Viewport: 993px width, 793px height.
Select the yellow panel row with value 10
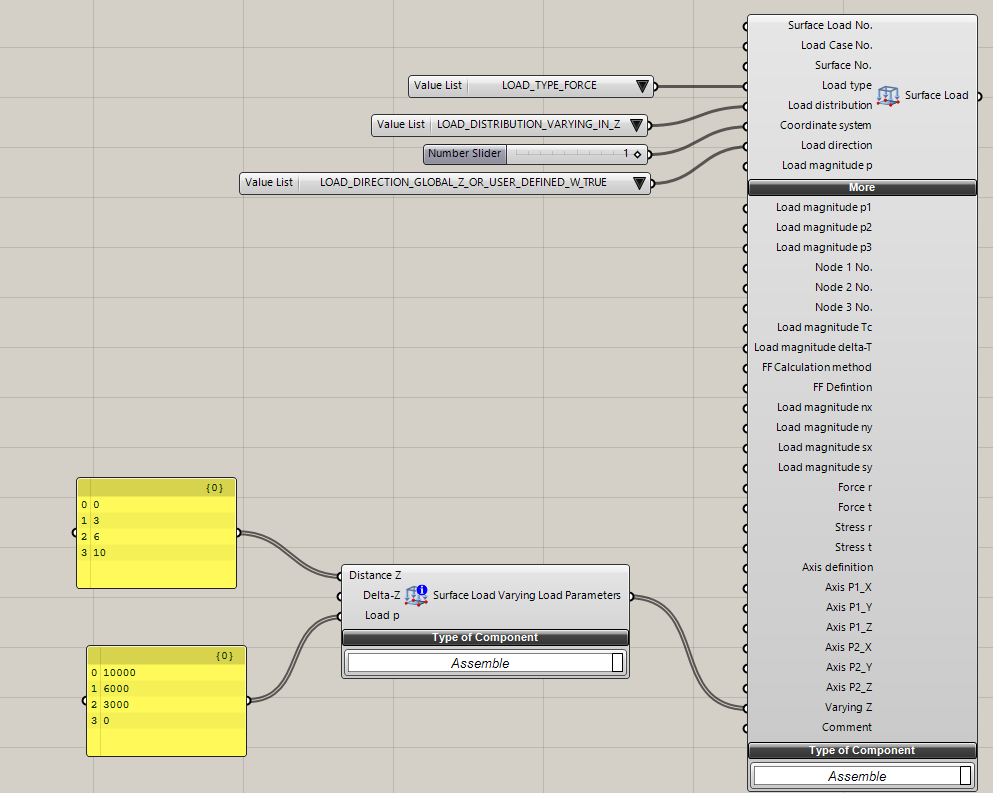pos(156,553)
